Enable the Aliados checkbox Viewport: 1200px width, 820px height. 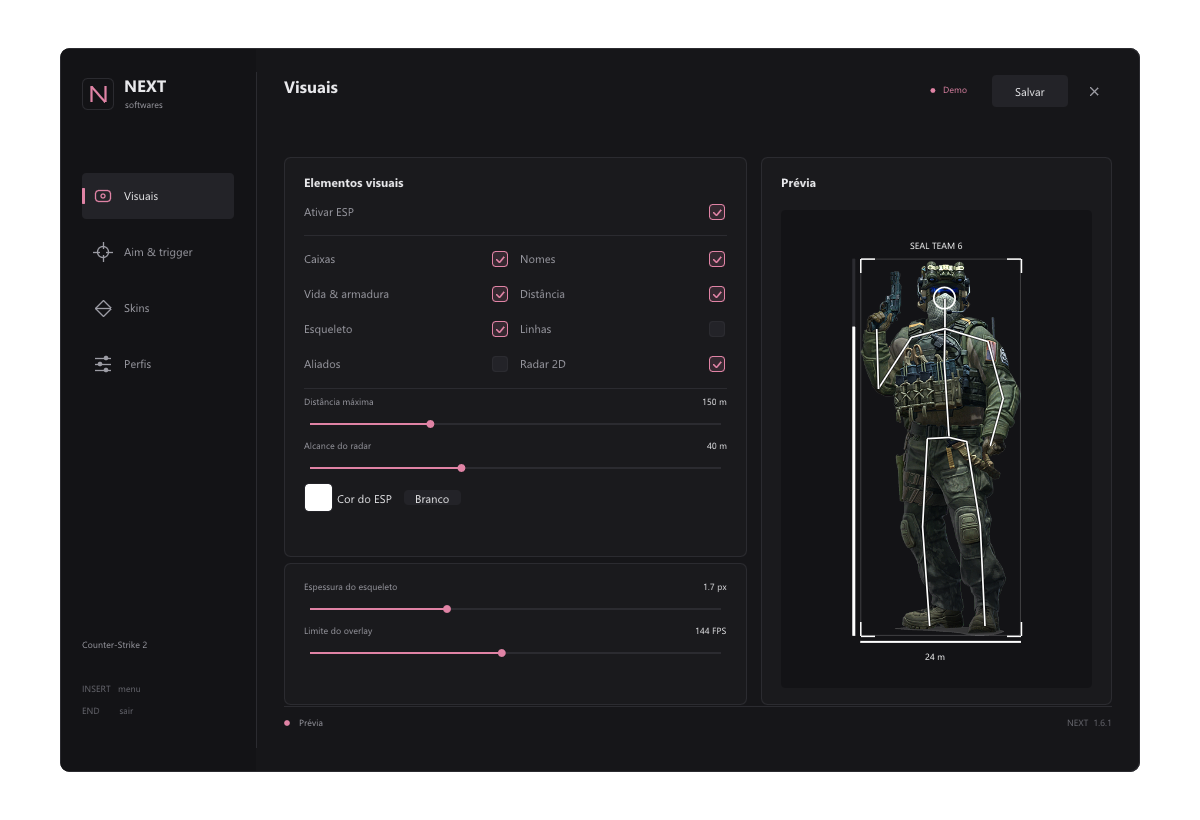(x=500, y=364)
